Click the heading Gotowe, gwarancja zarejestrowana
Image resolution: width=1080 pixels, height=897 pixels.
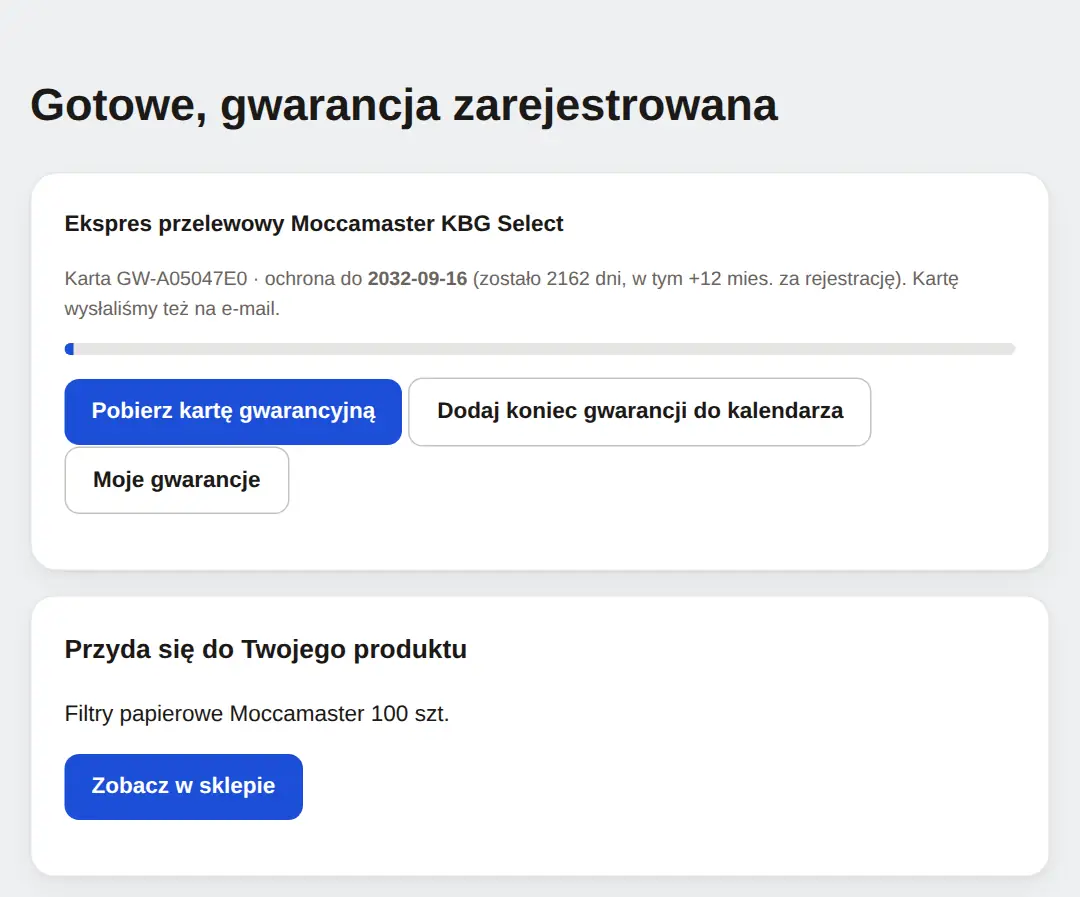pyautogui.click(x=404, y=105)
